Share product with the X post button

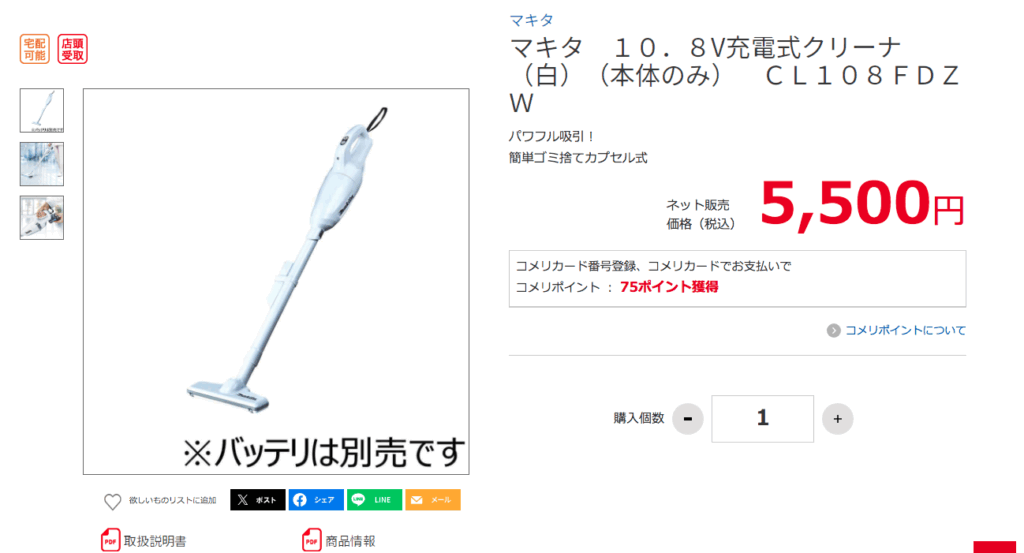point(257,500)
